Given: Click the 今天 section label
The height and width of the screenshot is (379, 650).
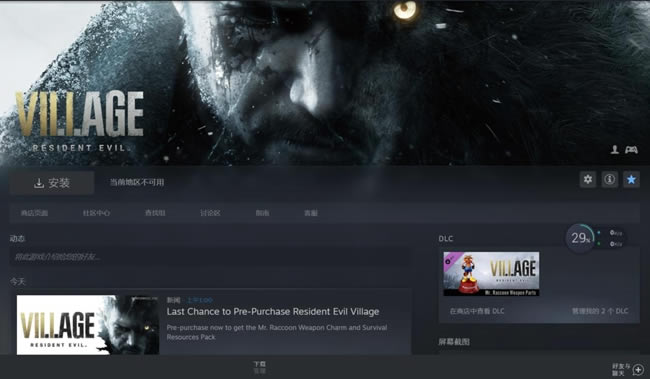Looking at the screenshot, I should 17,282.
